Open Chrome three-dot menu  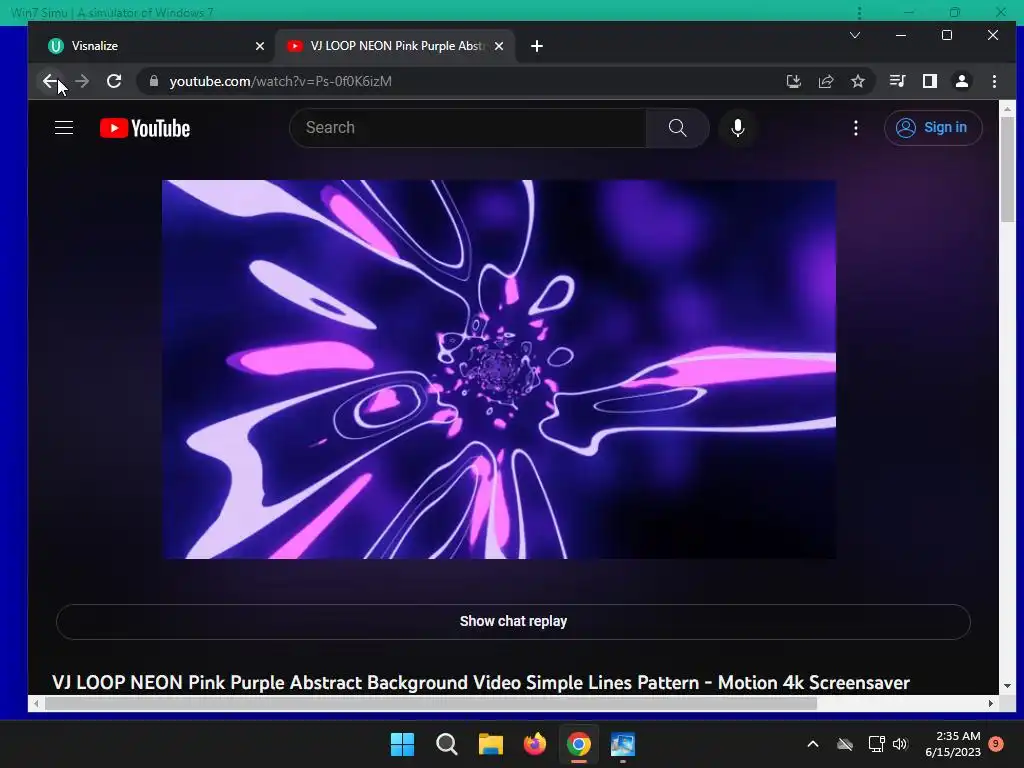[x=994, y=81]
